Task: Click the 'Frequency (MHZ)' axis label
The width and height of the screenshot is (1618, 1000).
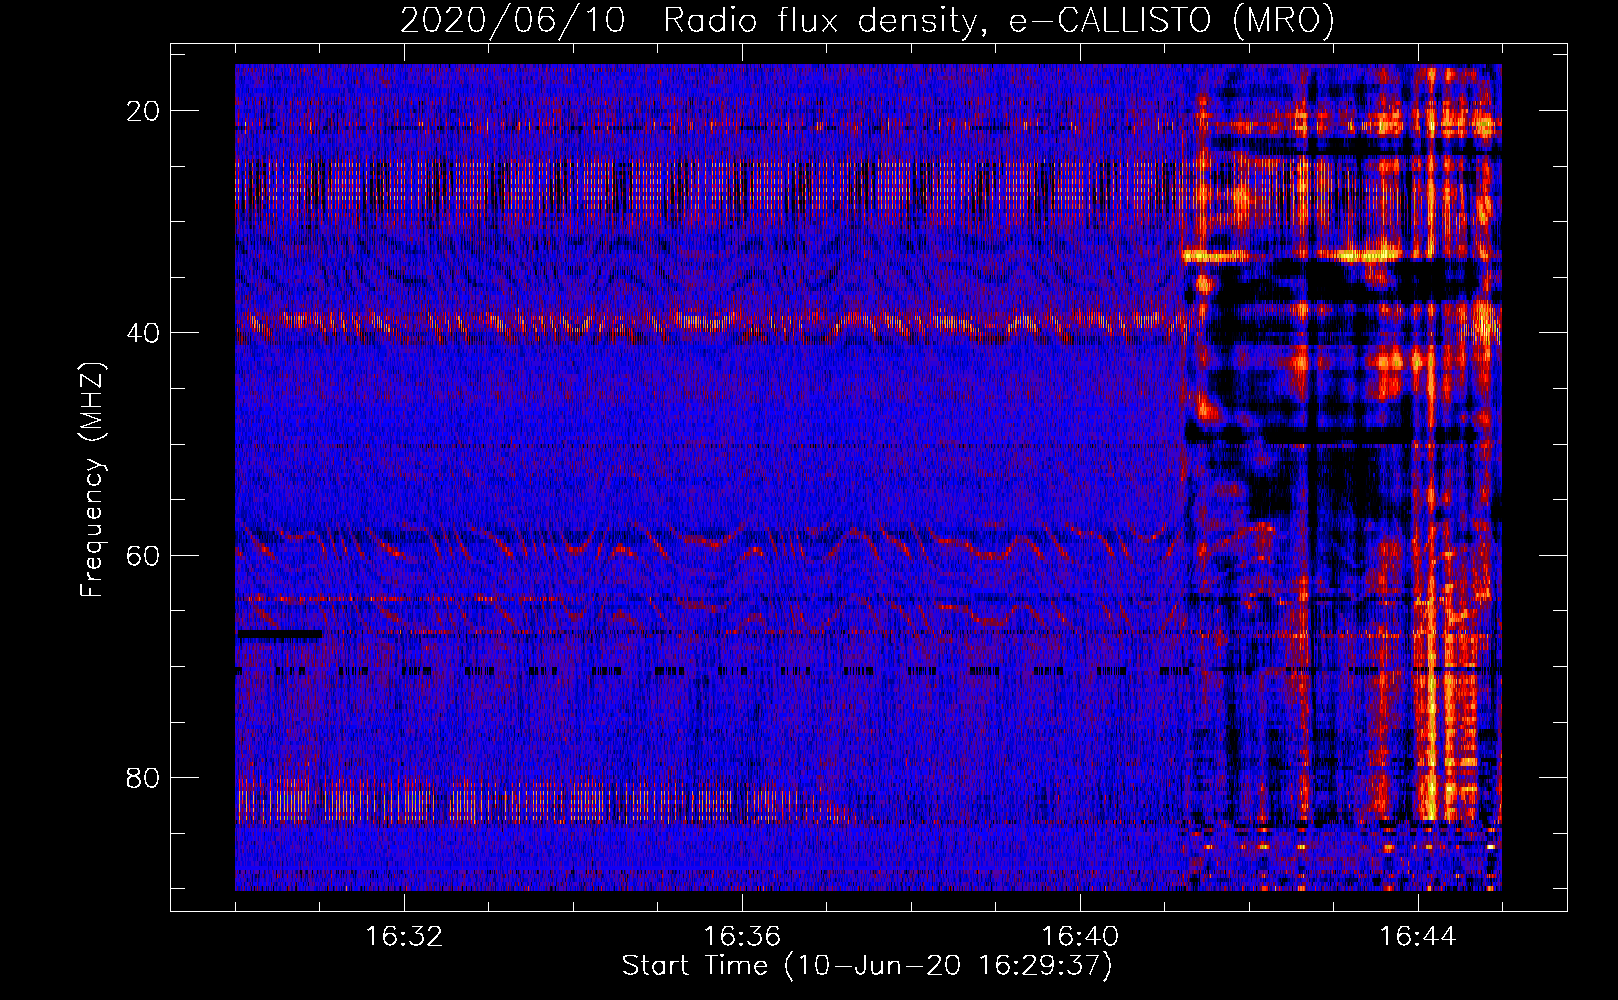Action: coord(92,480)
